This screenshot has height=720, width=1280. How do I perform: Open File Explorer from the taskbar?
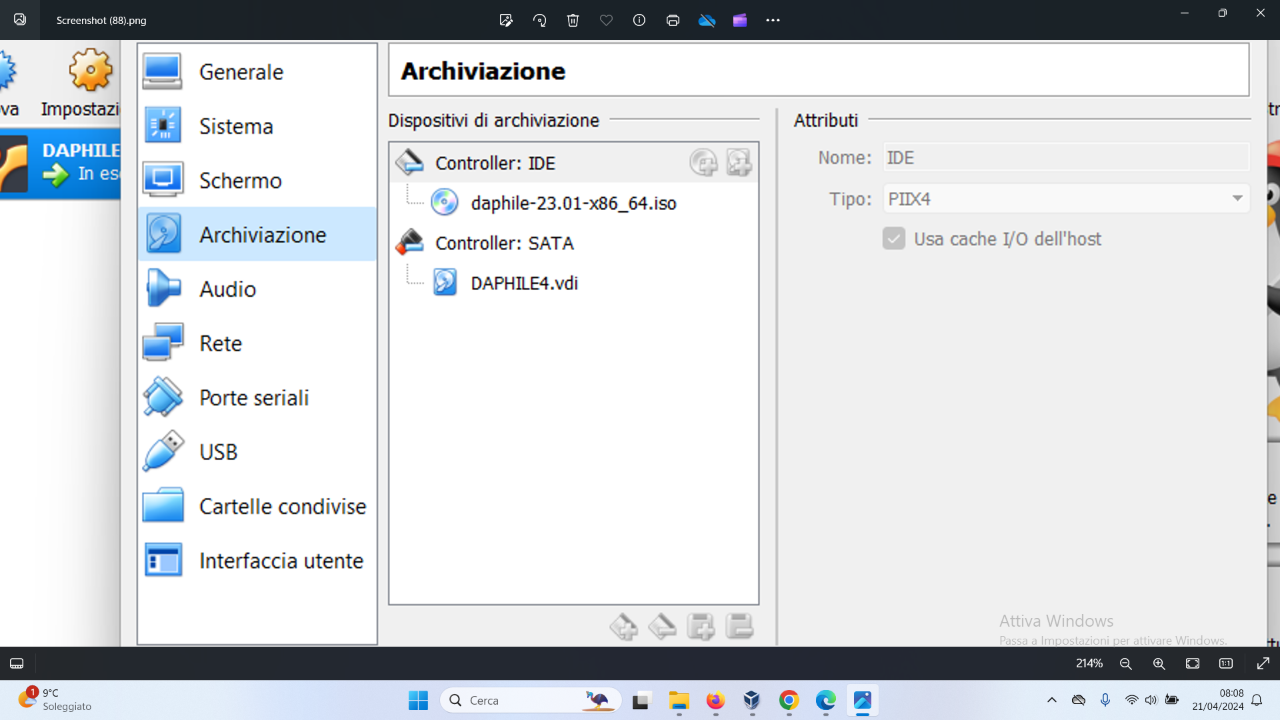pyautogui.click(x=678, y=700)
